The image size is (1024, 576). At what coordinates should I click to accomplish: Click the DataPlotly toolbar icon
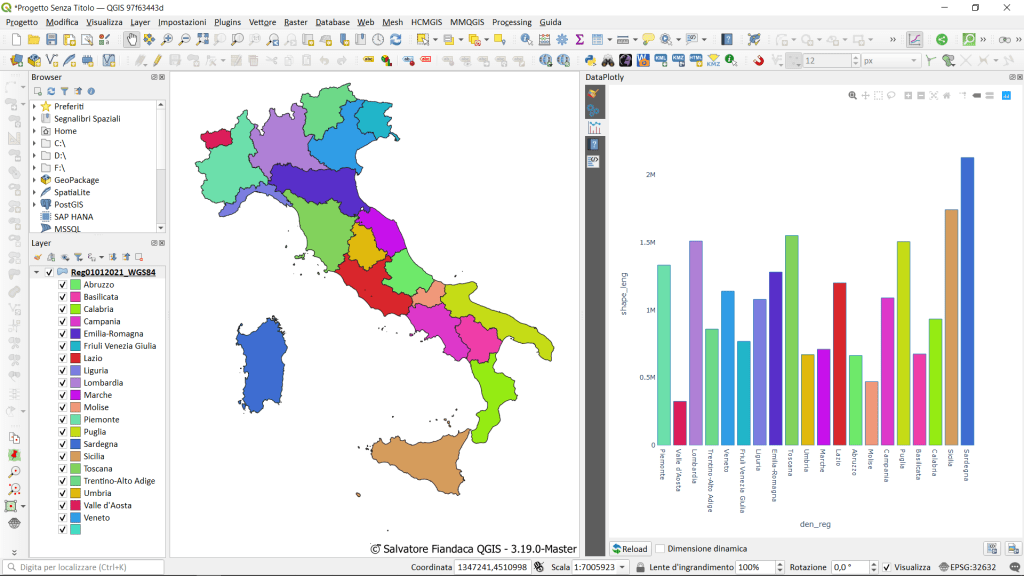pos(914,39)
